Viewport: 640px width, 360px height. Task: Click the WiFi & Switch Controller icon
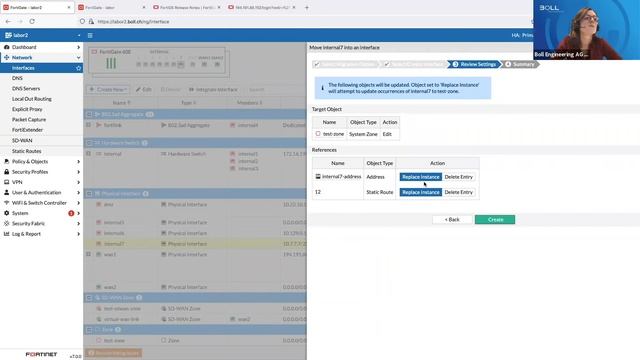click(7, 203)
